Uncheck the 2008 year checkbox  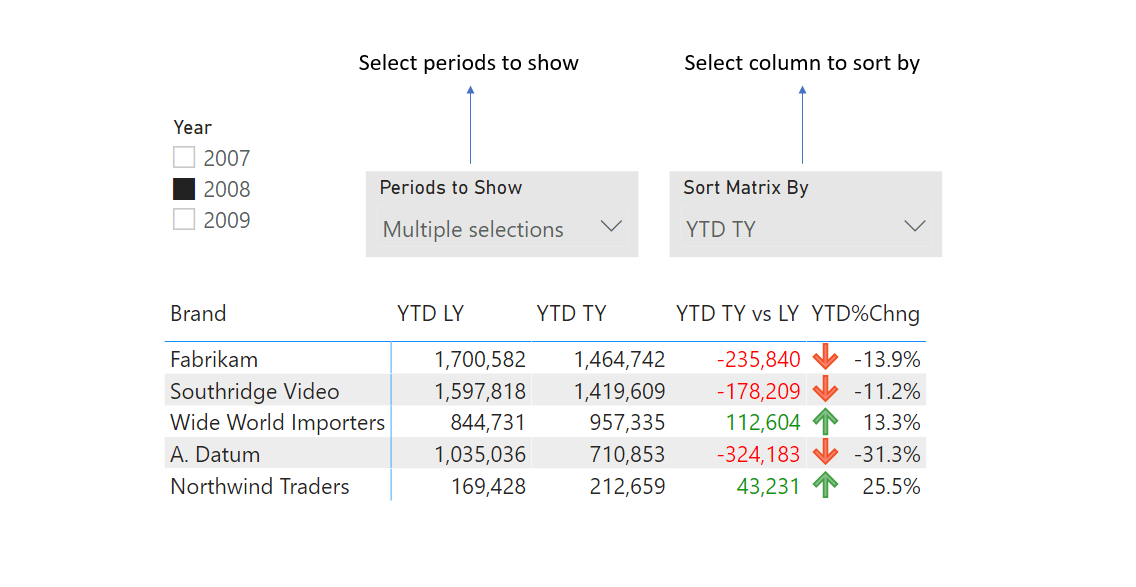tap(184, 189)
